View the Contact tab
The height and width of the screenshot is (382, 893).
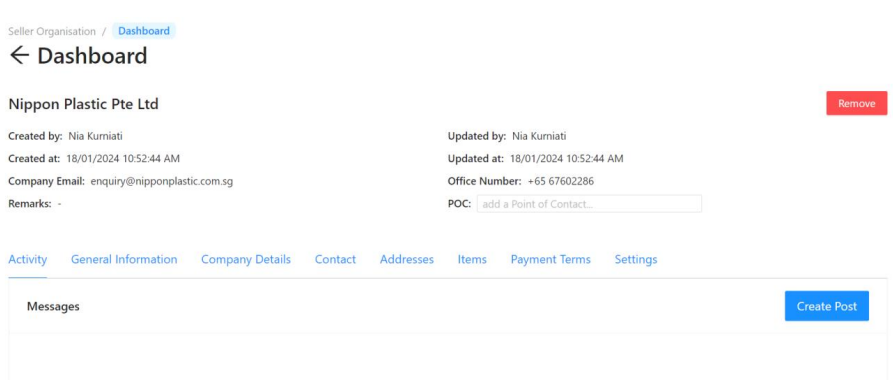click(335, 260)
